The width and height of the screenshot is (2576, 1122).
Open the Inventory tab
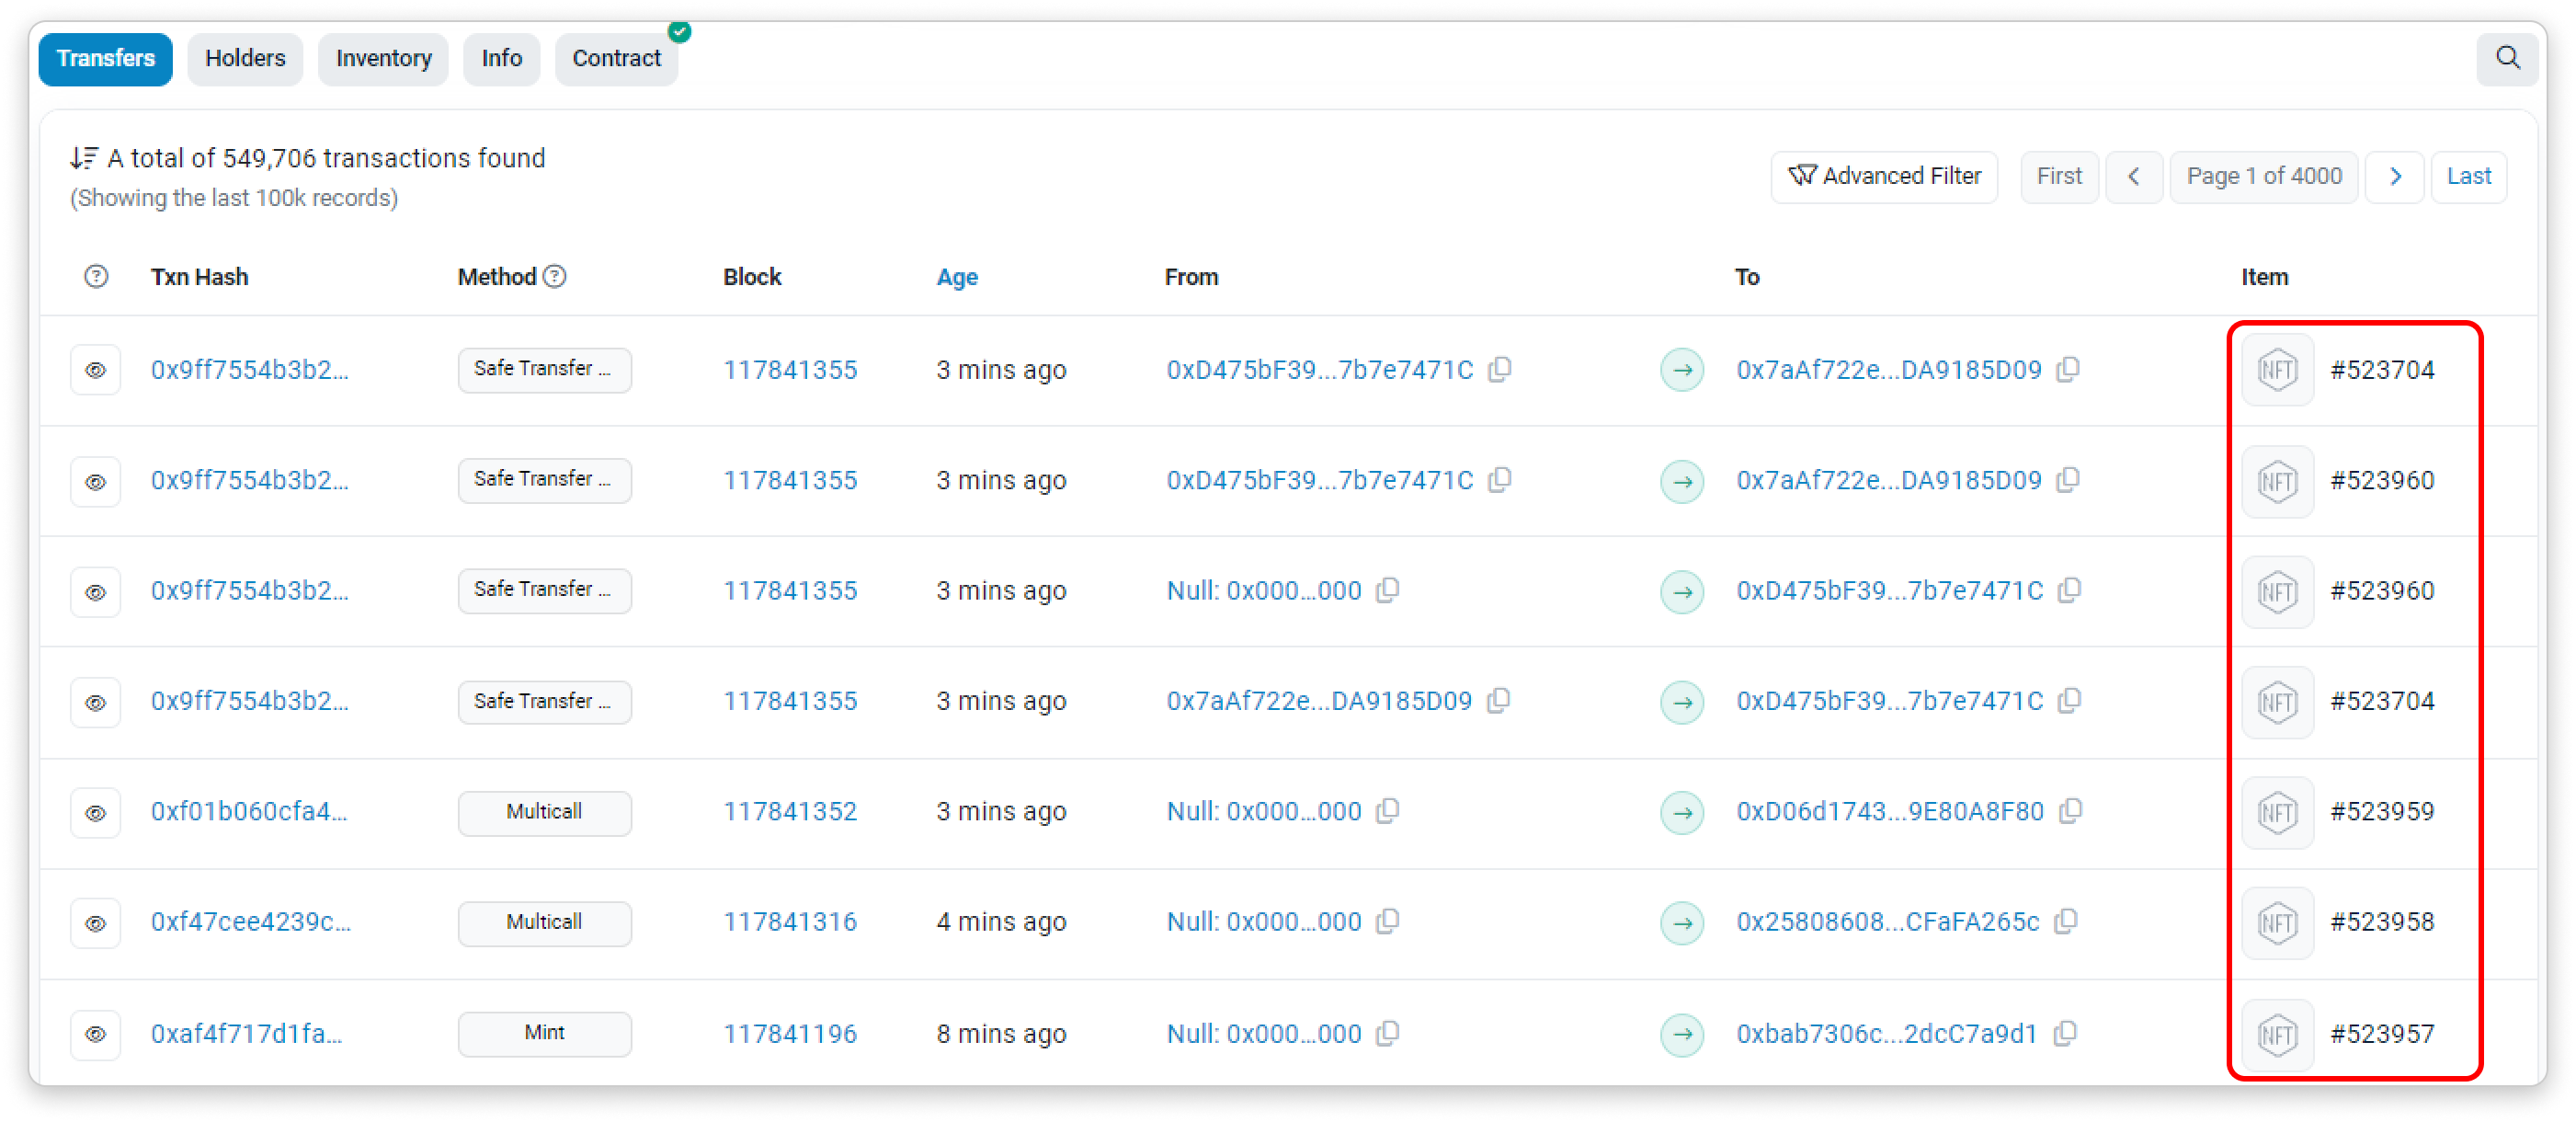coord(383,58)
